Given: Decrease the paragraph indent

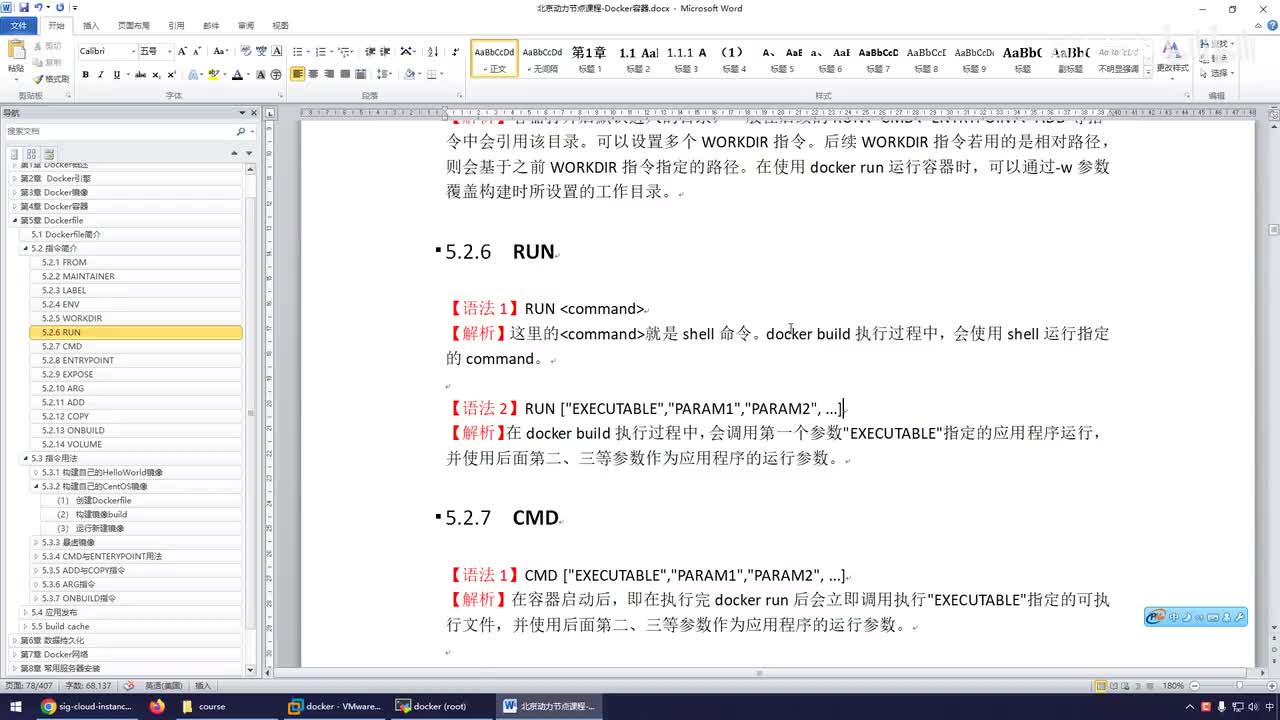Looking at the screenshot, I should coord(370,51).
